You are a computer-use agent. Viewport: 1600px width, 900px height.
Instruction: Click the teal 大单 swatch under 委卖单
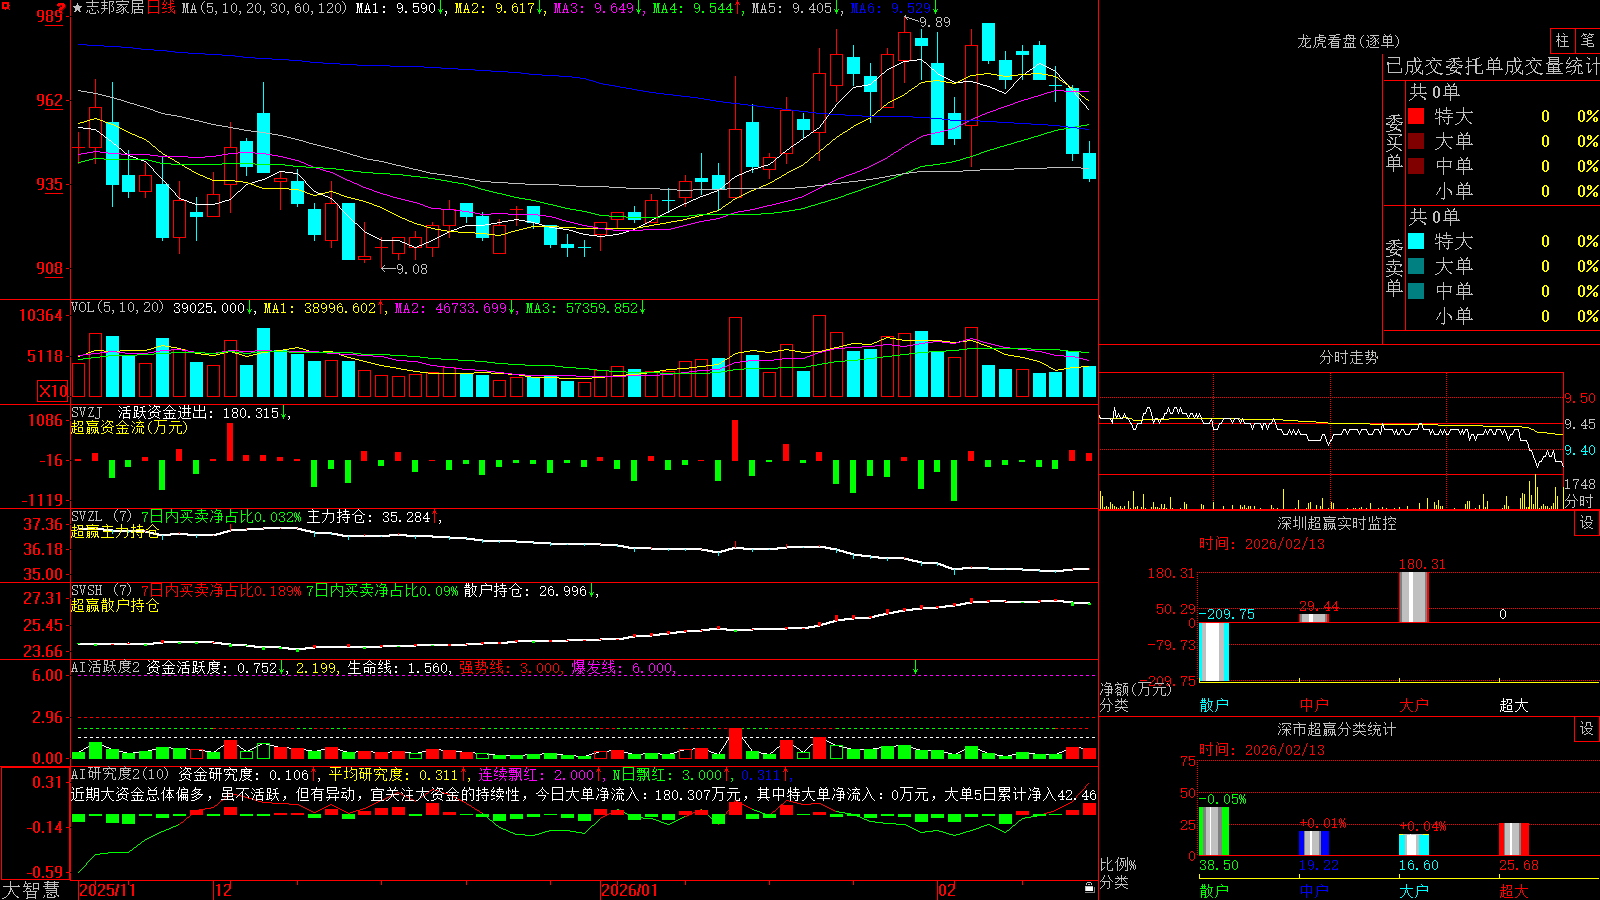[1416, 266]
